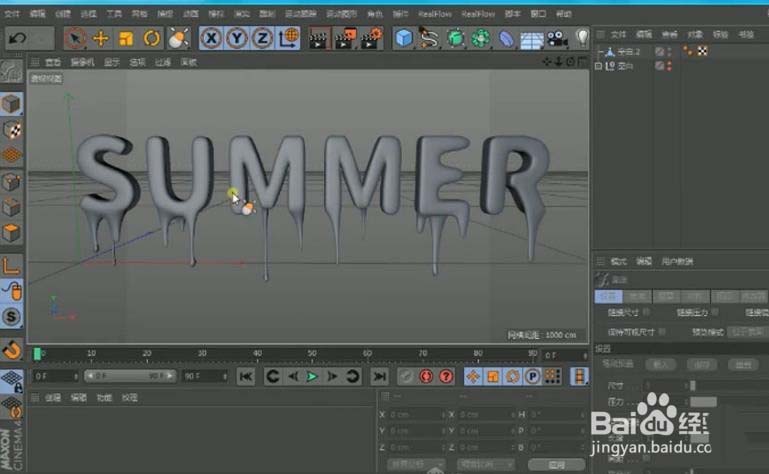
Task: Toggle the X axis lock
Action: [x=213, y=38]
